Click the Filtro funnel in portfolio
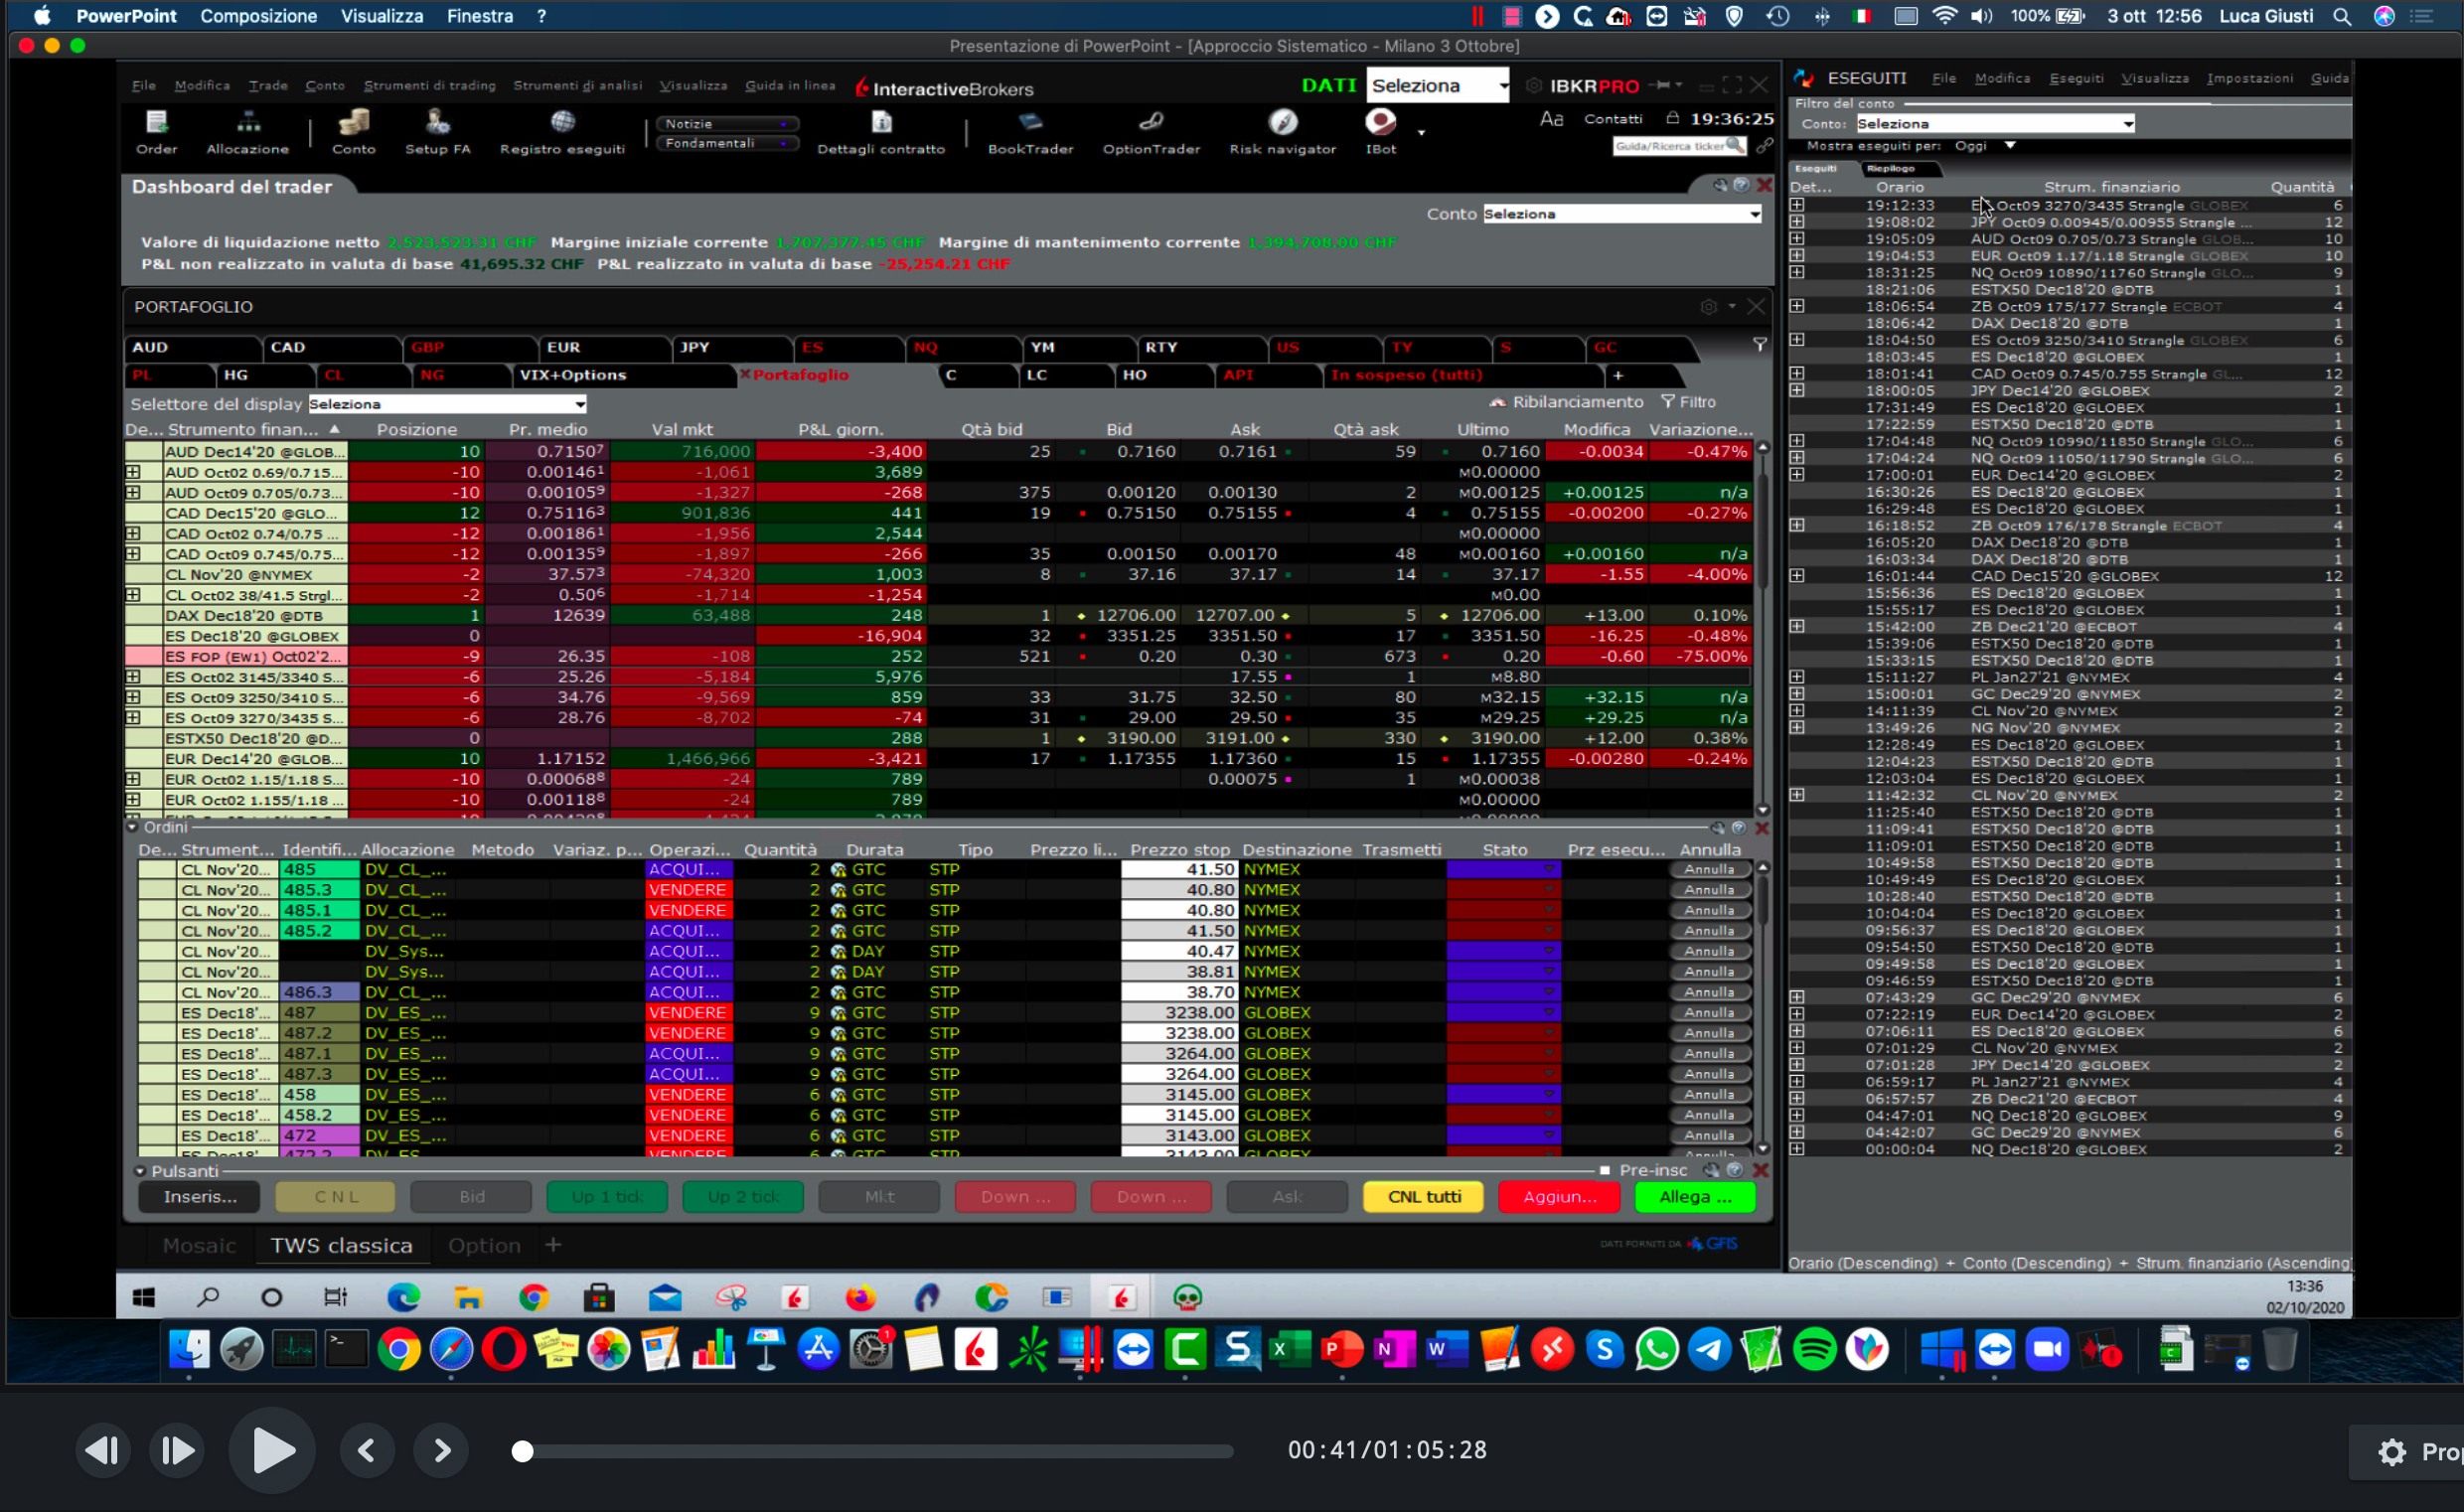Image resolution: width=2464 pixels, height=1512 pixels. pos(1667,402)
